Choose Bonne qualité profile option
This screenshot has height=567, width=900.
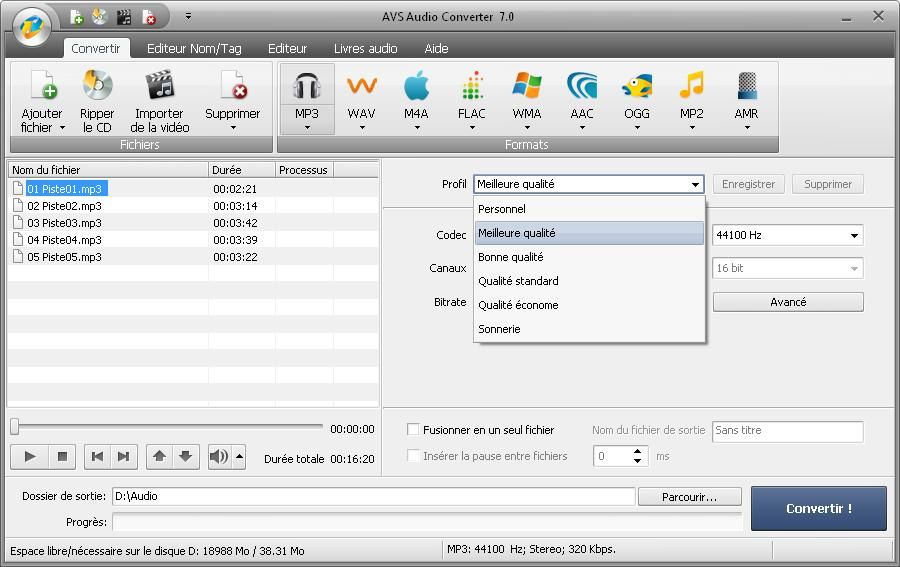click(x=589, y=257)
